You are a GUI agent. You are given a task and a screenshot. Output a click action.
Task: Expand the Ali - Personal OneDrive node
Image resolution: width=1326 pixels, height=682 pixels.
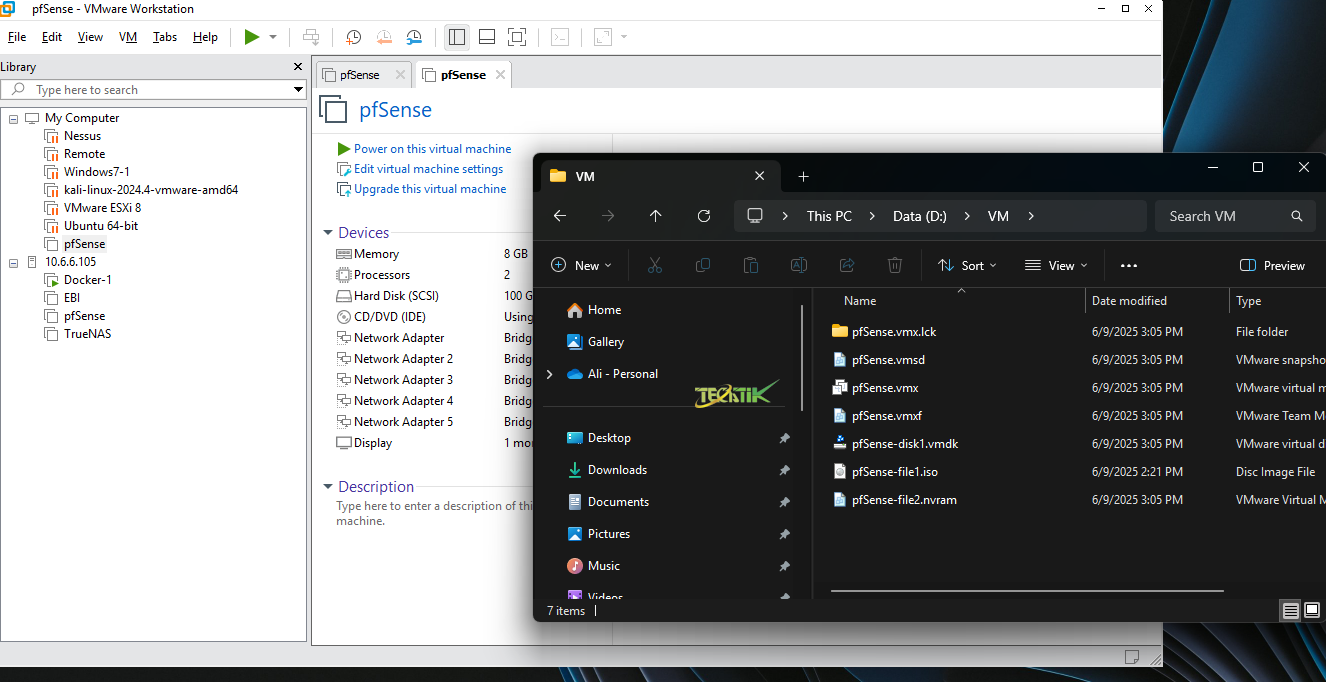click(549, 374)
